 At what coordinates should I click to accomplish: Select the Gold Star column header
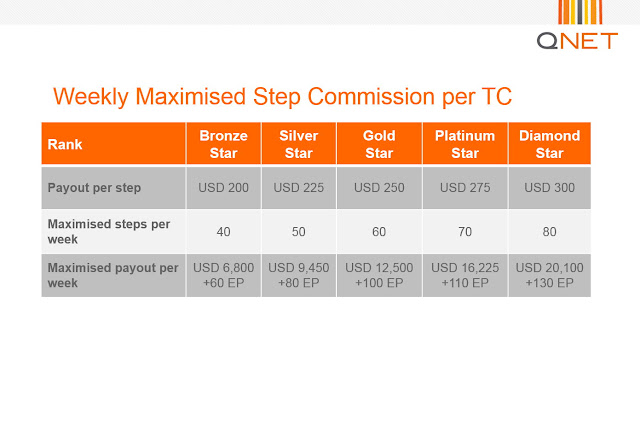pos(378,143)
